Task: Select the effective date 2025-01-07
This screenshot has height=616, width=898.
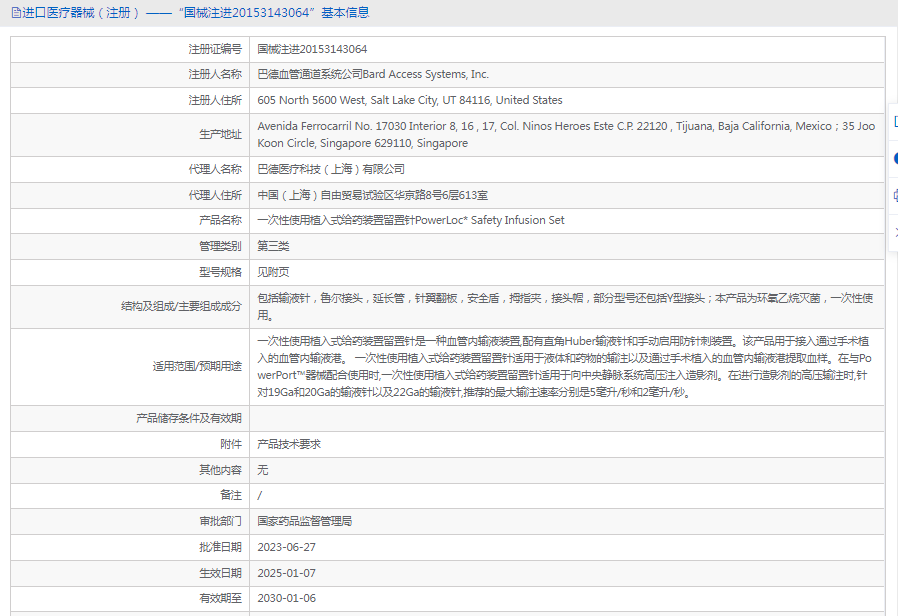Action: click(286, 573)
